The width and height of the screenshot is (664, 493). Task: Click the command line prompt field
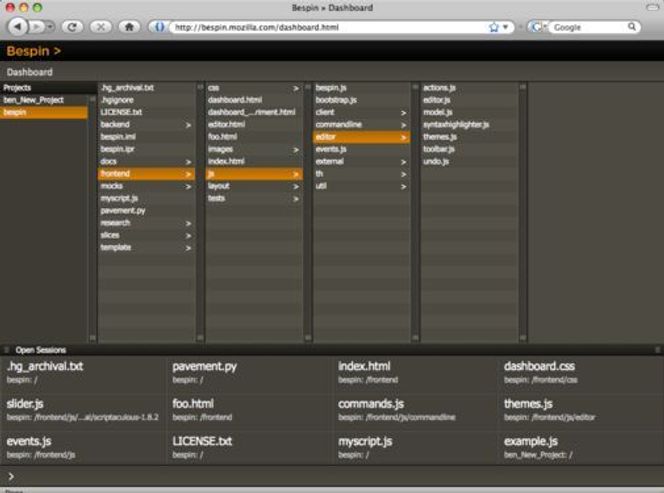(x=332, y=476)
